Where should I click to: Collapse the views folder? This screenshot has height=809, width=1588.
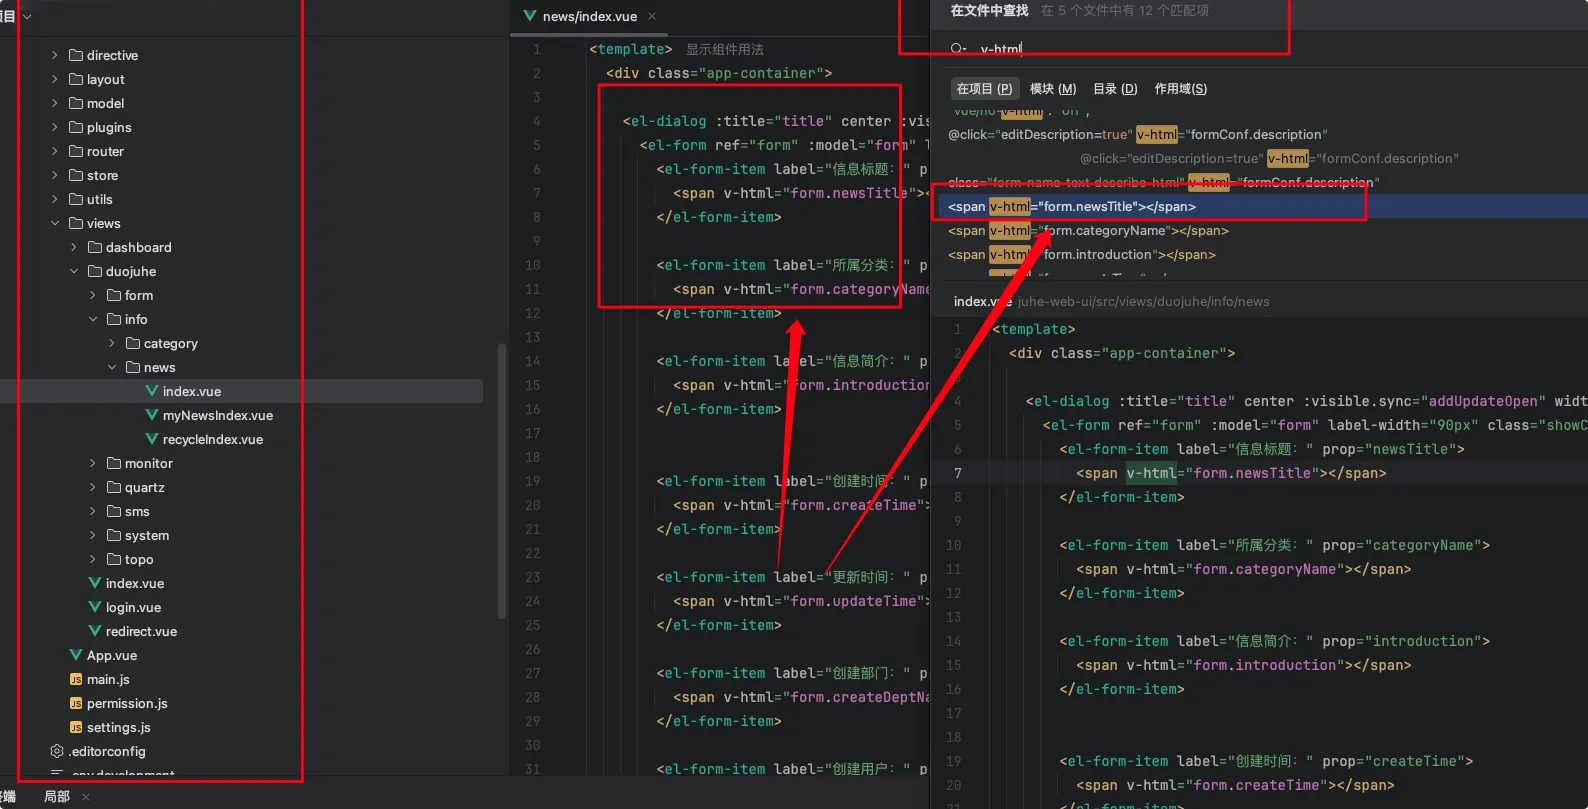coord(55,223)
